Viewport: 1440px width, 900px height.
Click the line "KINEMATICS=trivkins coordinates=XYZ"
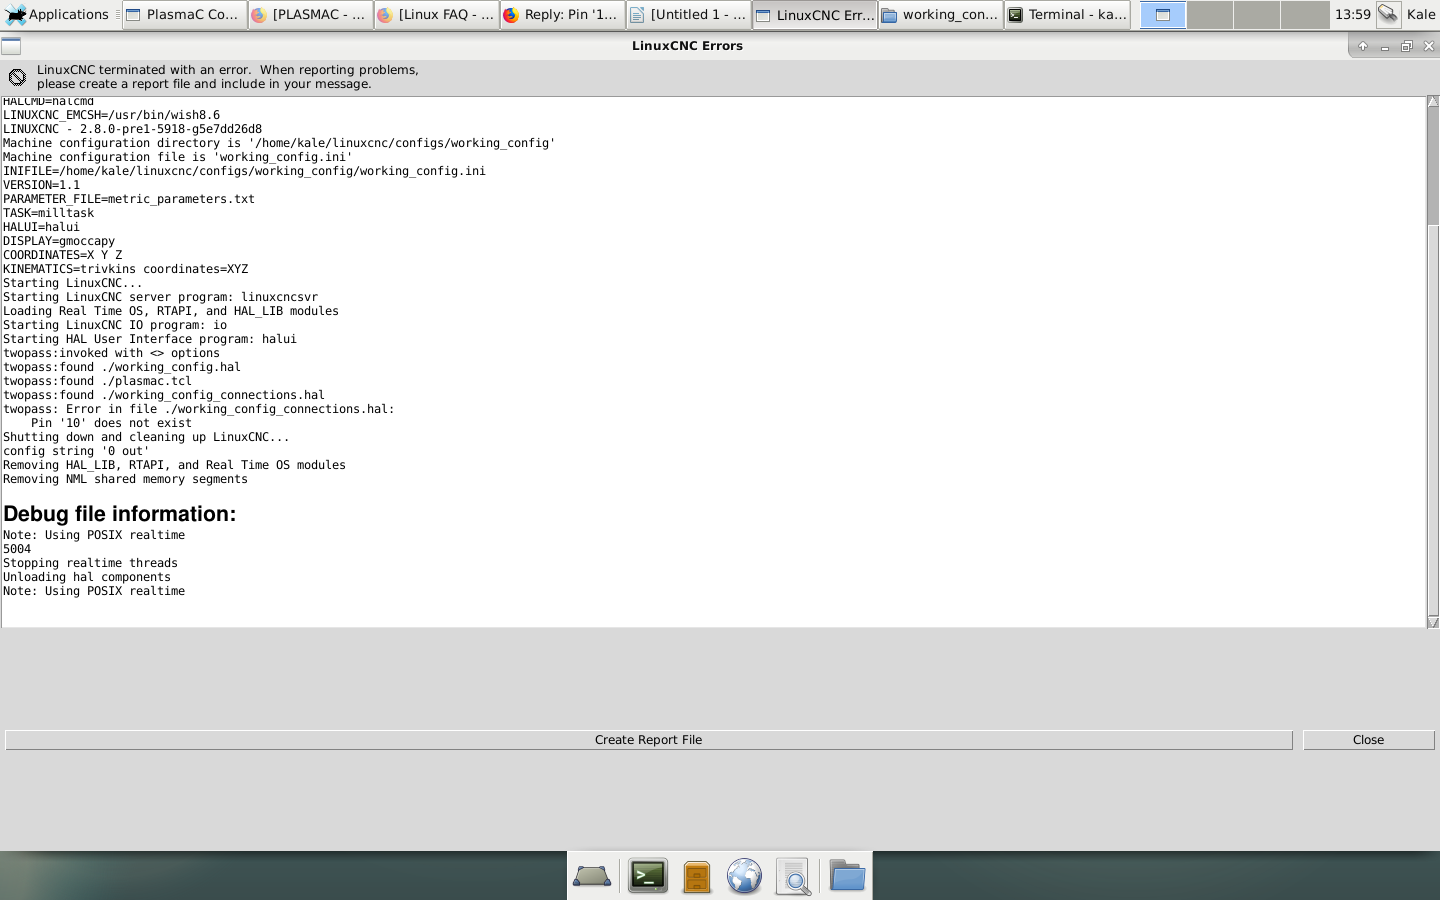125,269
